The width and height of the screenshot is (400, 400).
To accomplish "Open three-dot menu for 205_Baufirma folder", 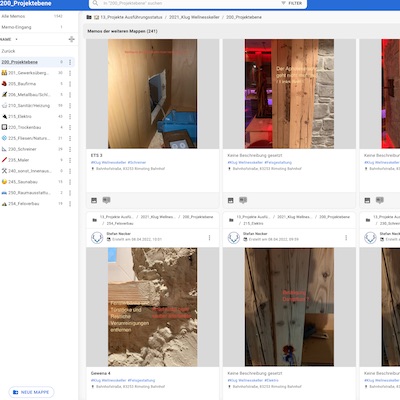I will 70,84.
